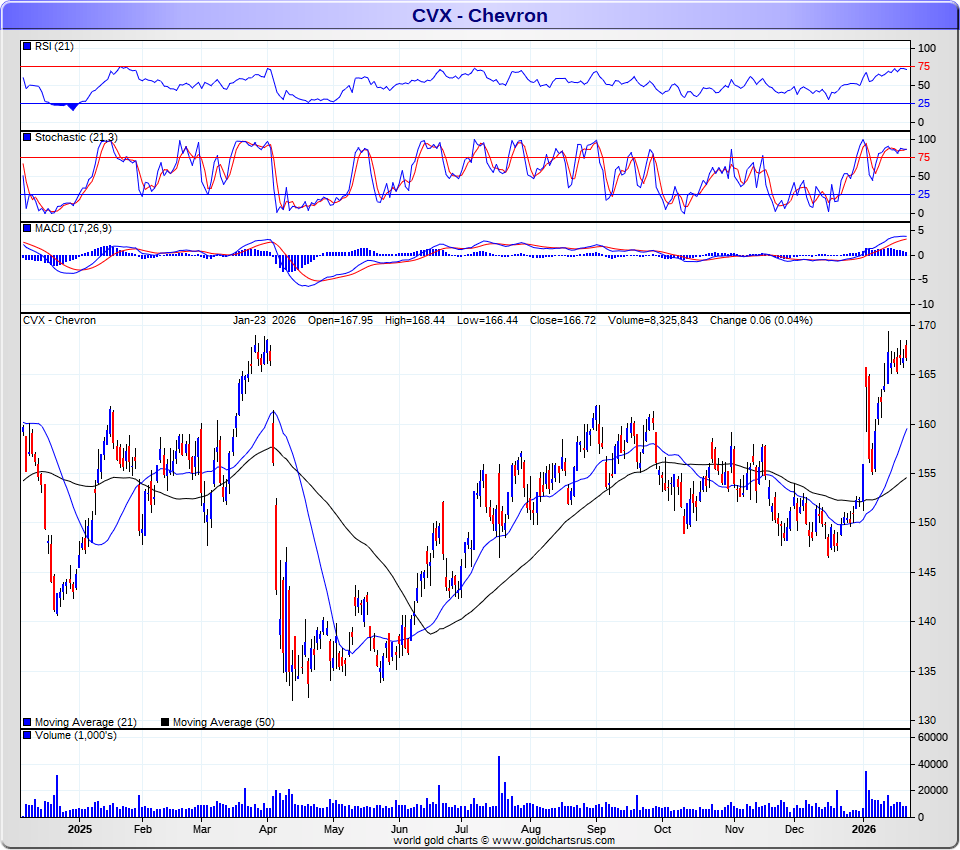Click the MACD -5 axis label

(924, 279)
